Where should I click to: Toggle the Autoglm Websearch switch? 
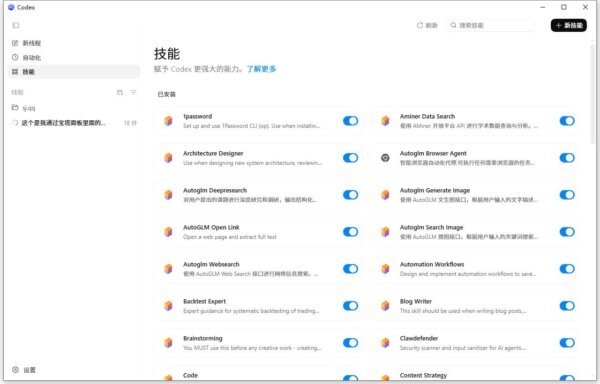351,269
